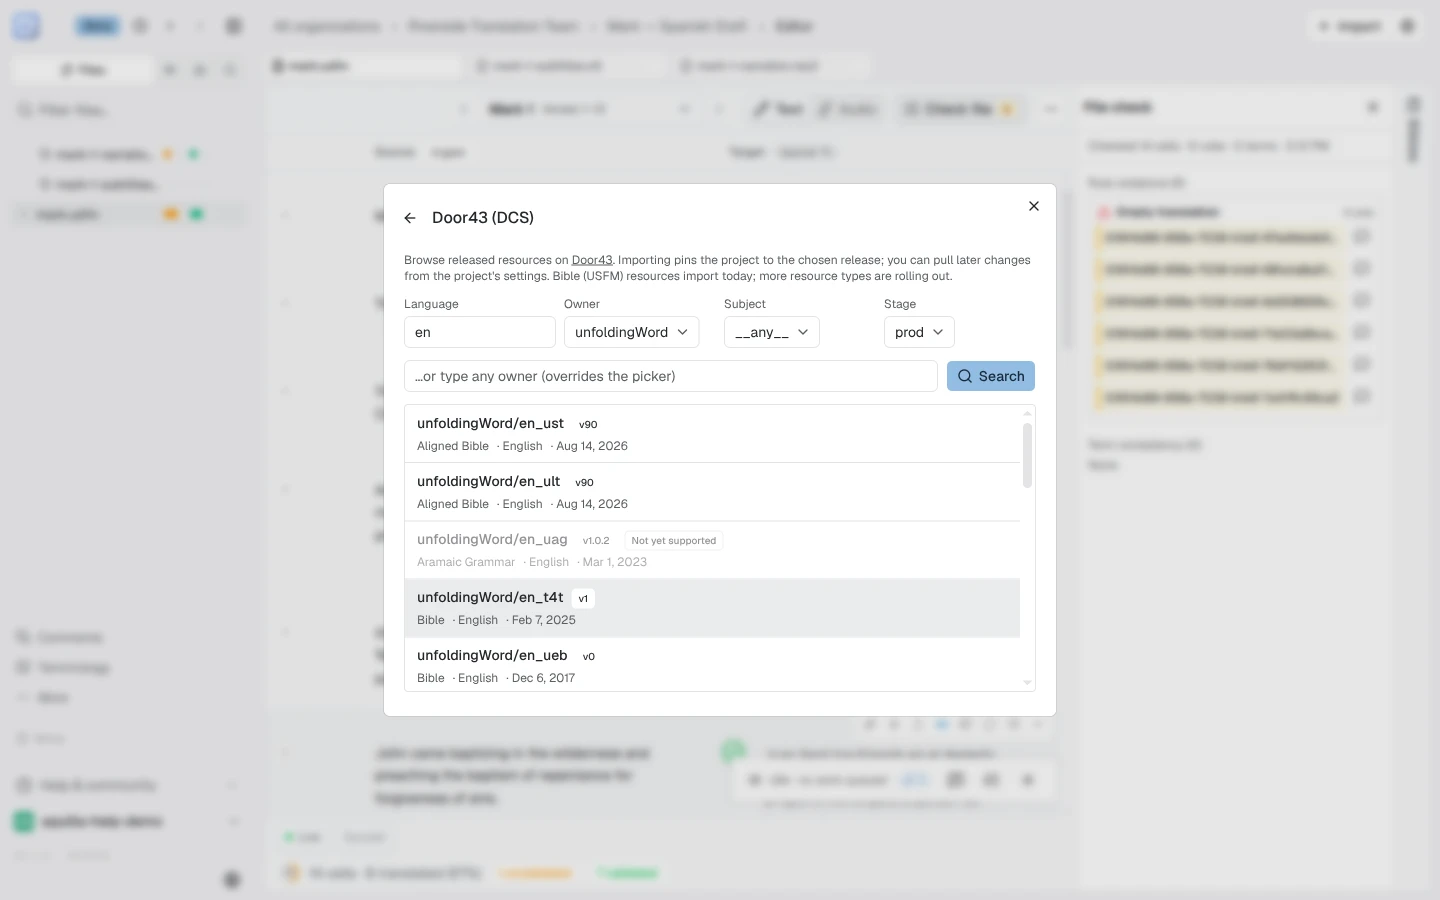Click the "Dec 6, 2017" date text

(x=543, y=678)
